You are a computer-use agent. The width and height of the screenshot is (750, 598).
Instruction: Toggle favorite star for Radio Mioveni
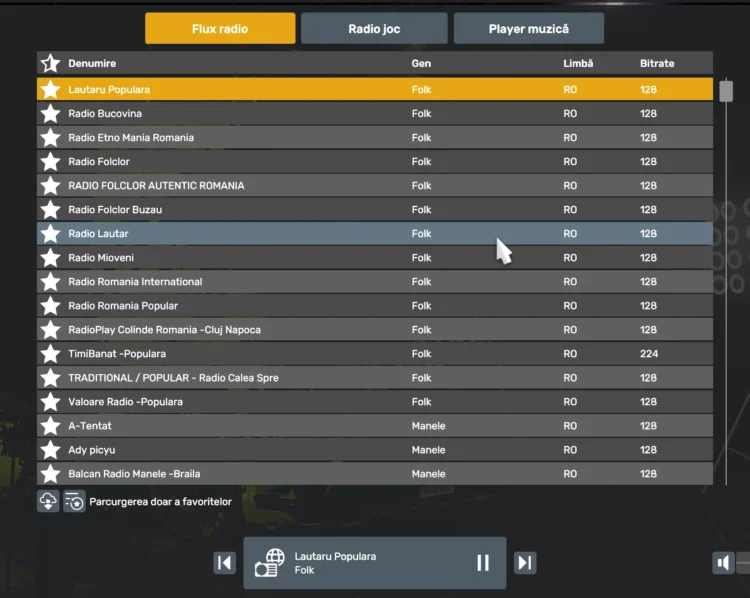(50, 257)
